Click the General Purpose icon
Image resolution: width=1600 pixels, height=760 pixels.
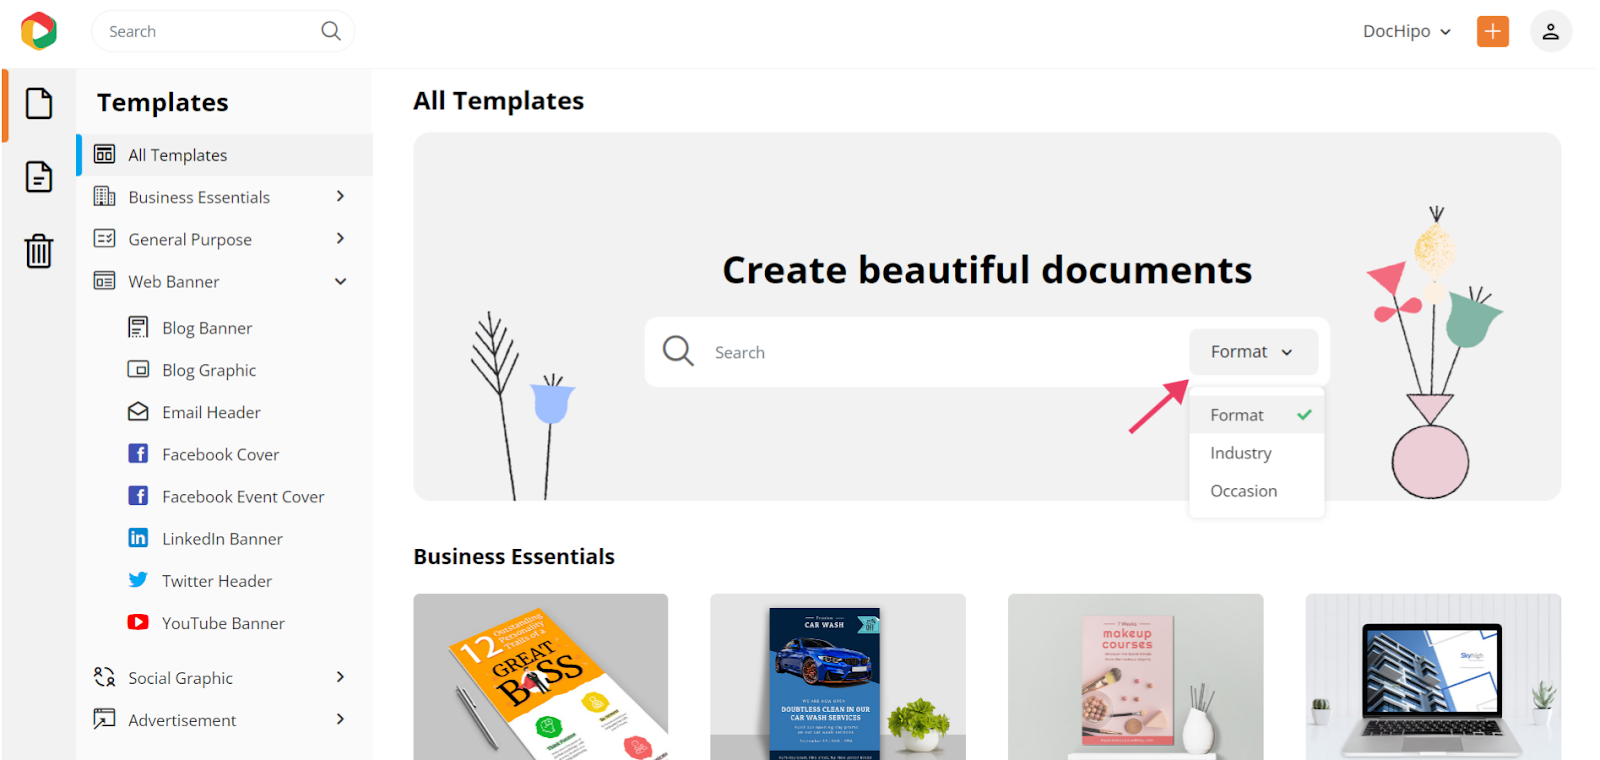(104, 238)
